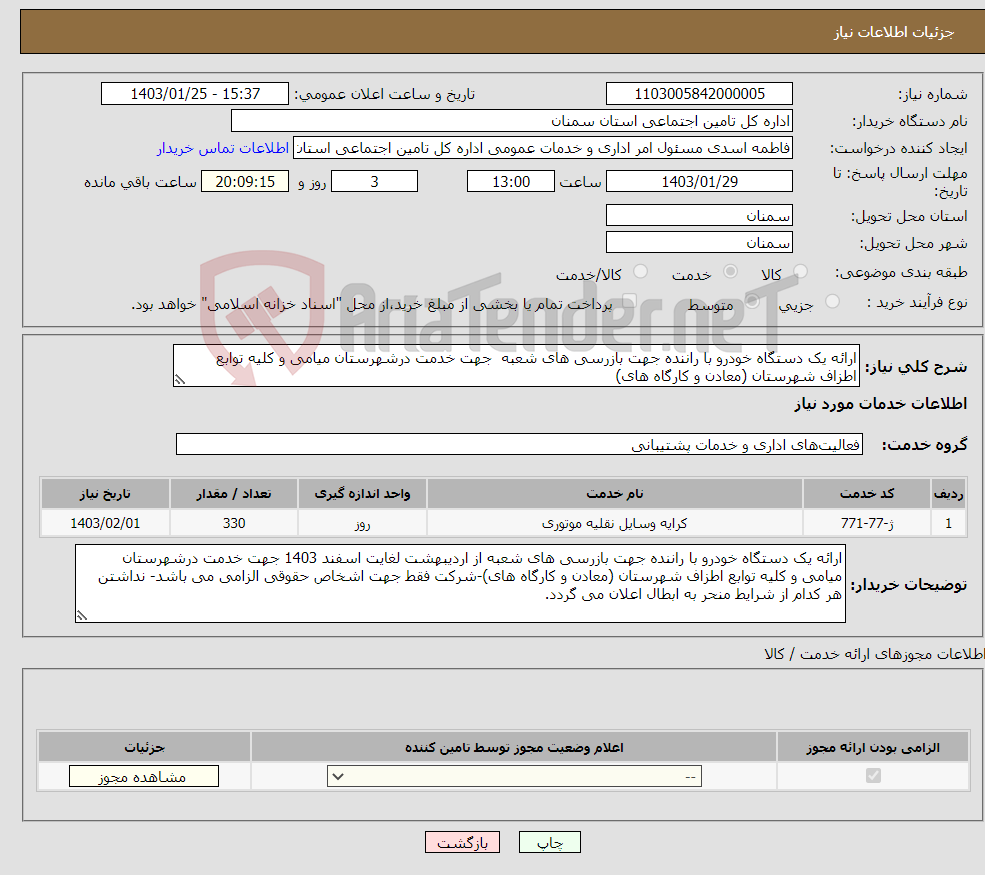Click the quantity cell 330
Viewport: 985px width, 875px height.
click(x=234, y=523)
